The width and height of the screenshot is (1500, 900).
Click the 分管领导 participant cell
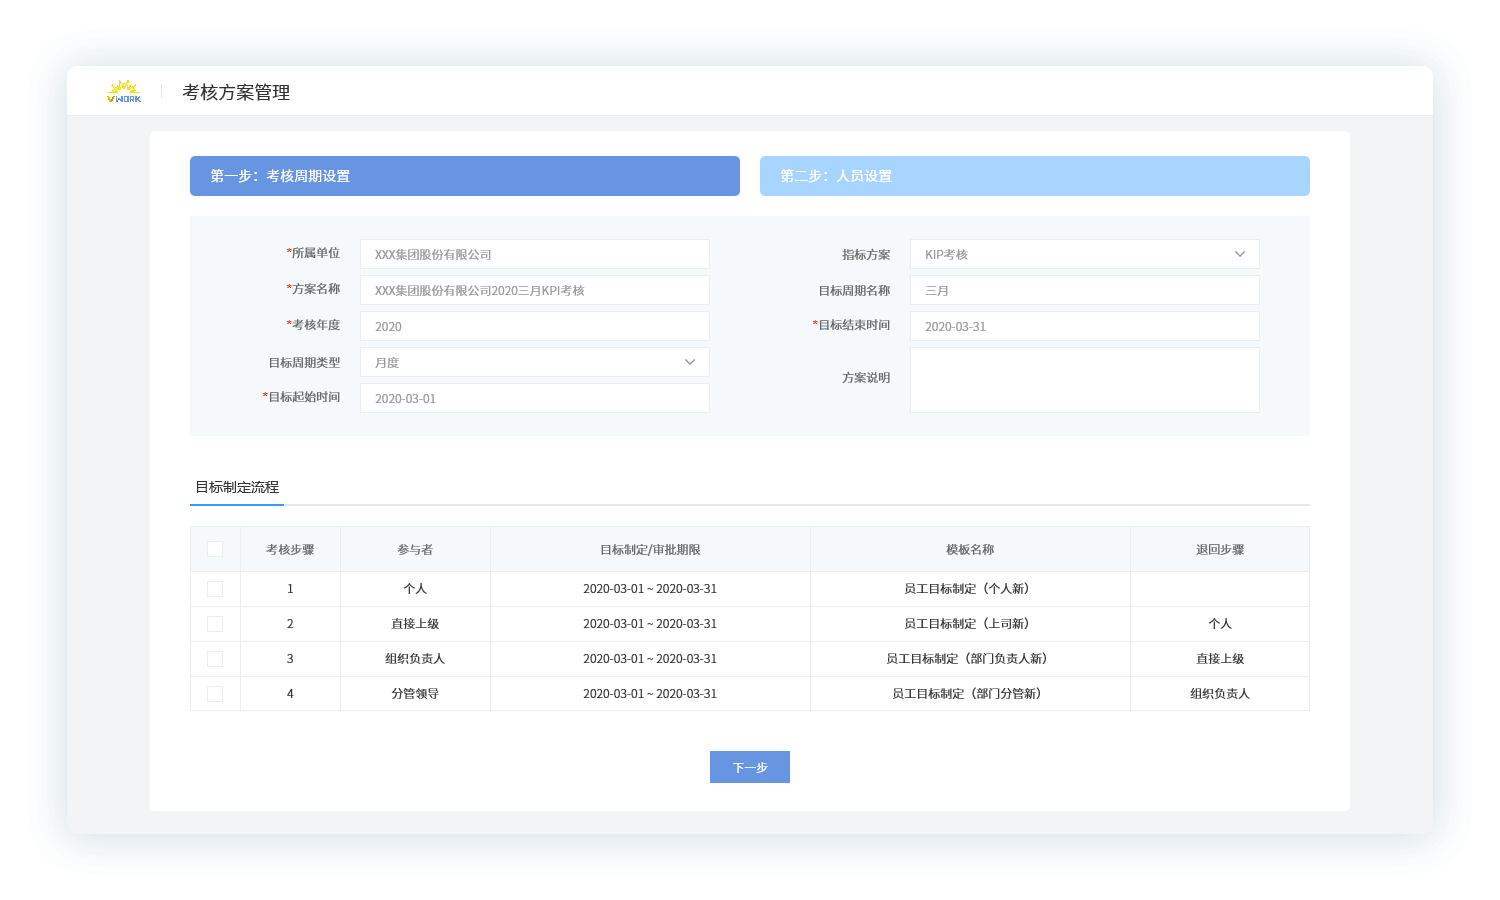point(415,694)
